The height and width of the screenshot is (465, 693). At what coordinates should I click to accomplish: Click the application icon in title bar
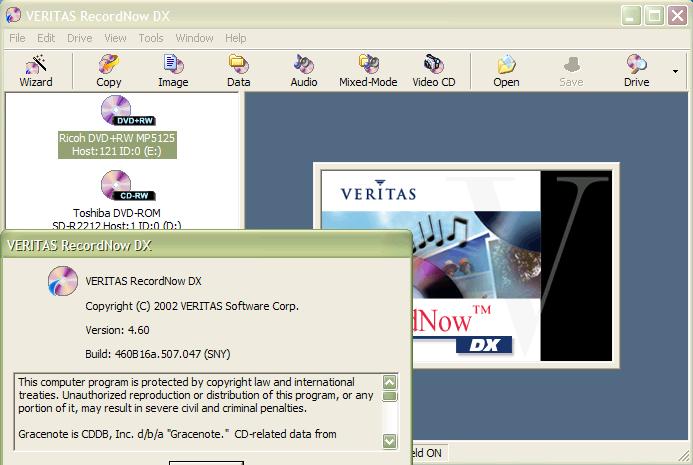tap(13, 15)
